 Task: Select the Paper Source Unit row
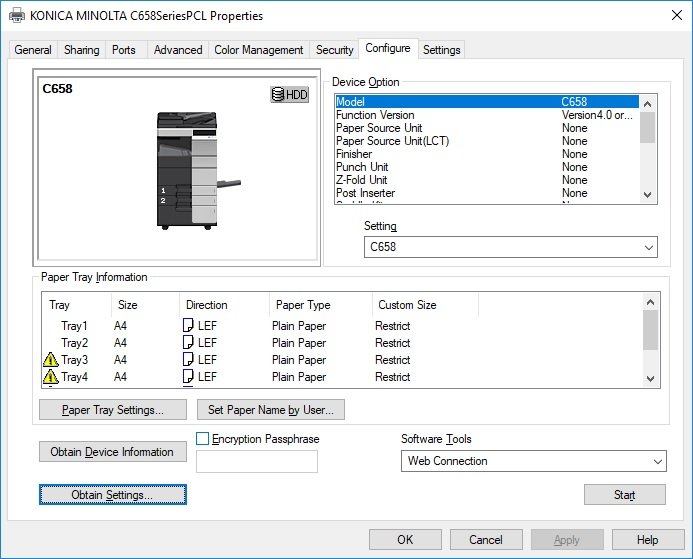[487, 128]
